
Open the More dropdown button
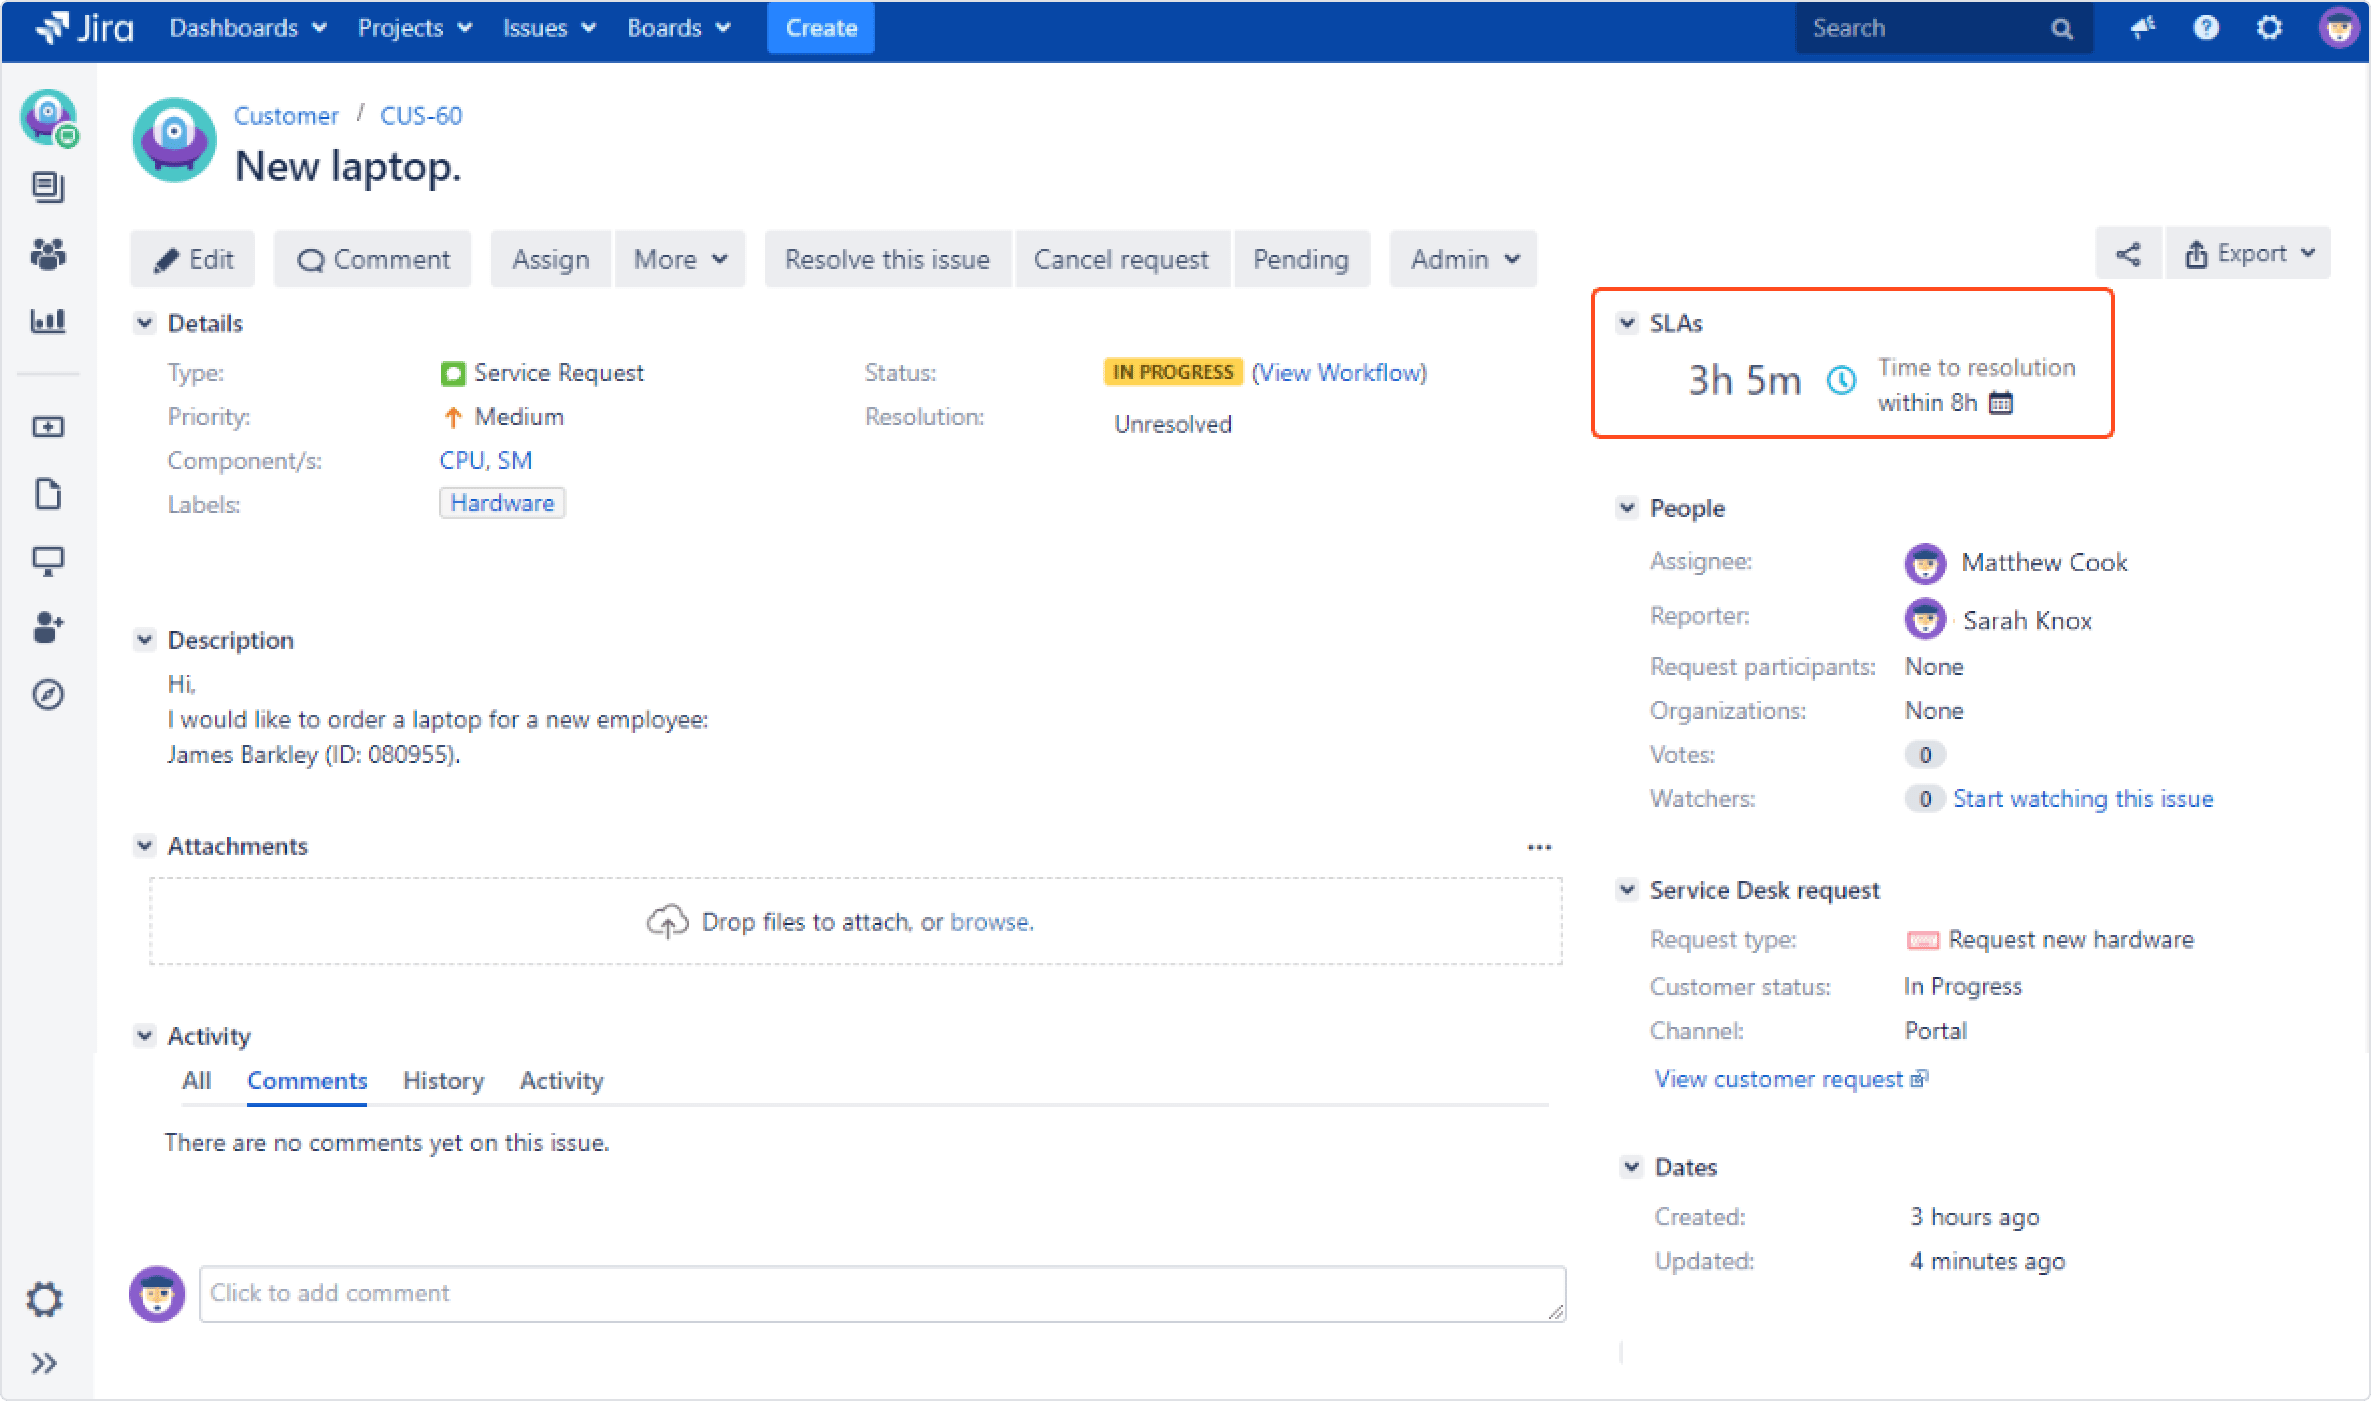coord(680,260)
